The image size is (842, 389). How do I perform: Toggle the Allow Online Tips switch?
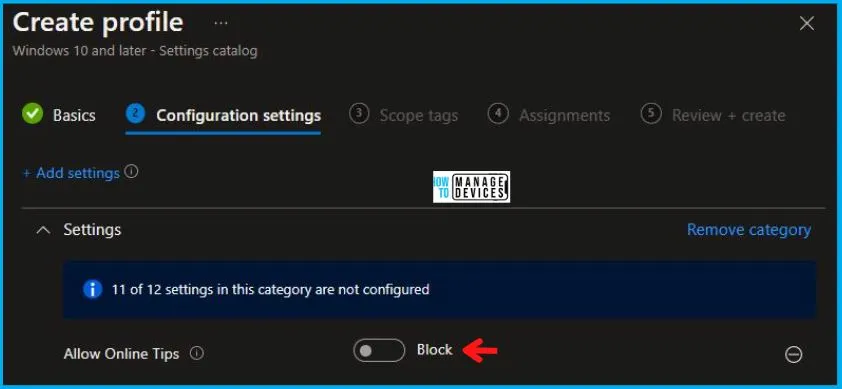[x=379, y=351]
